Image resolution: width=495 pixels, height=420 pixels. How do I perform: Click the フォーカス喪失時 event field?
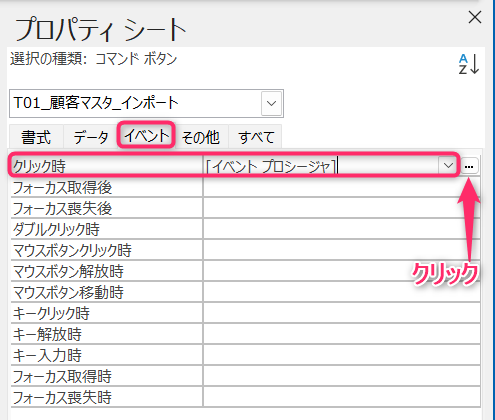[342, 397]
